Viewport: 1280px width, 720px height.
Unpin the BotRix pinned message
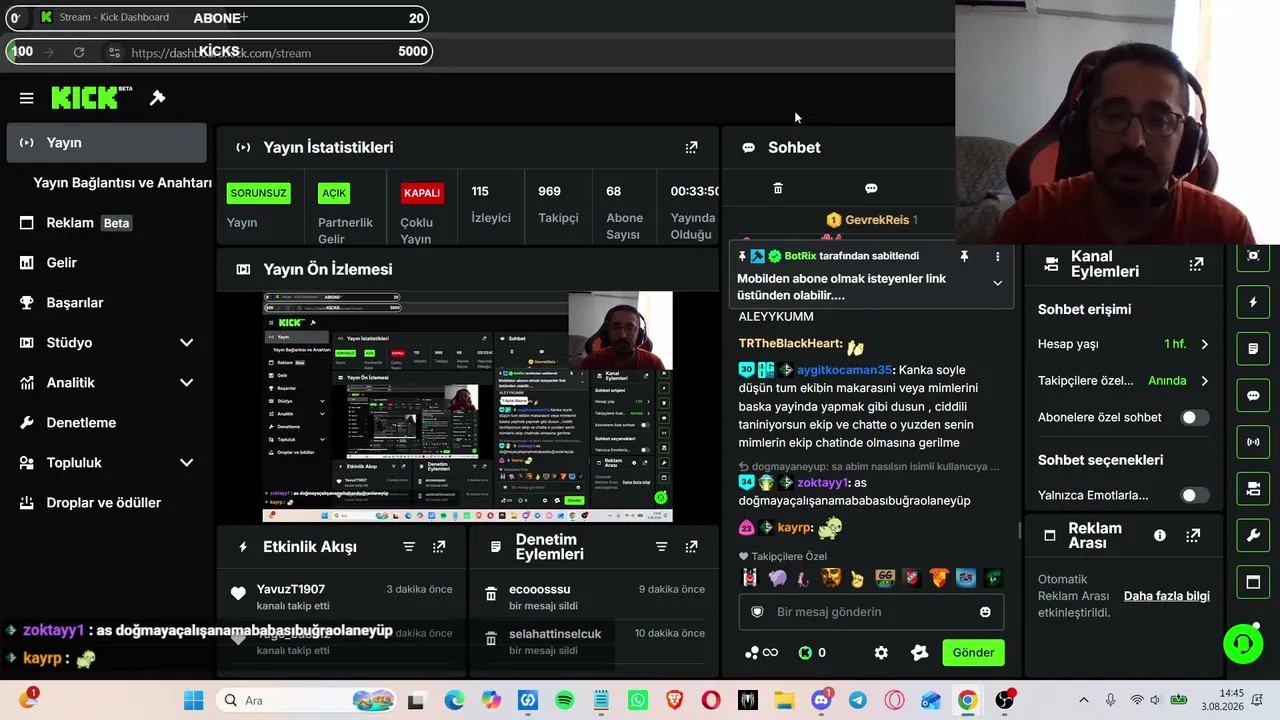click(964, 256)
